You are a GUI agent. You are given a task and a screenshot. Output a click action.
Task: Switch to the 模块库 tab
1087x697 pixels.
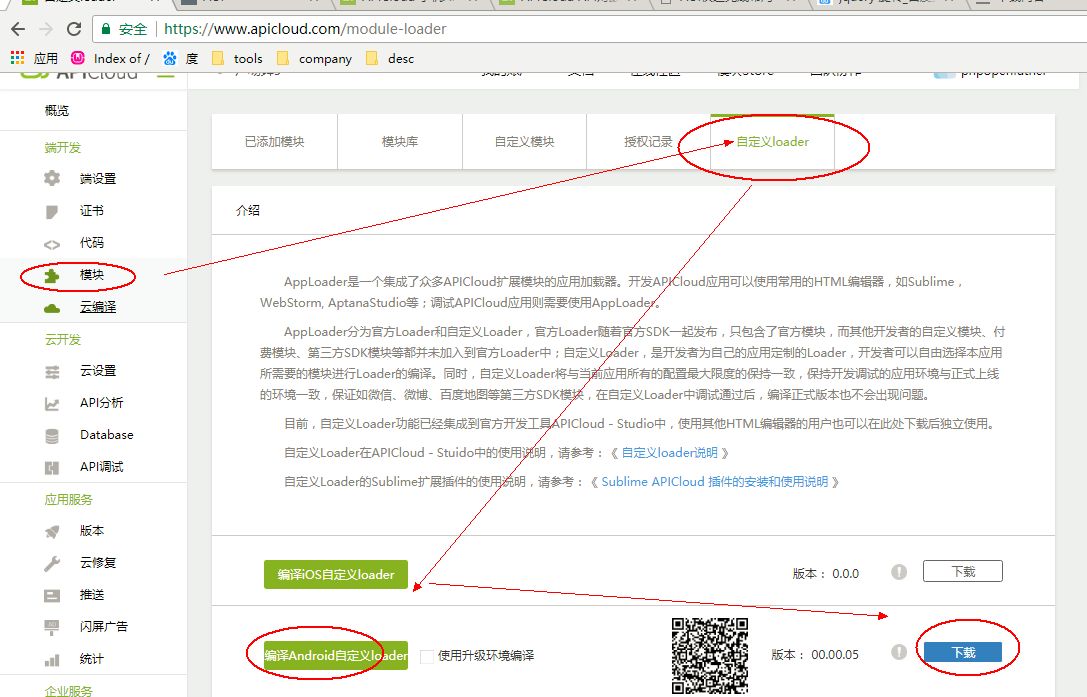(400, 142)
